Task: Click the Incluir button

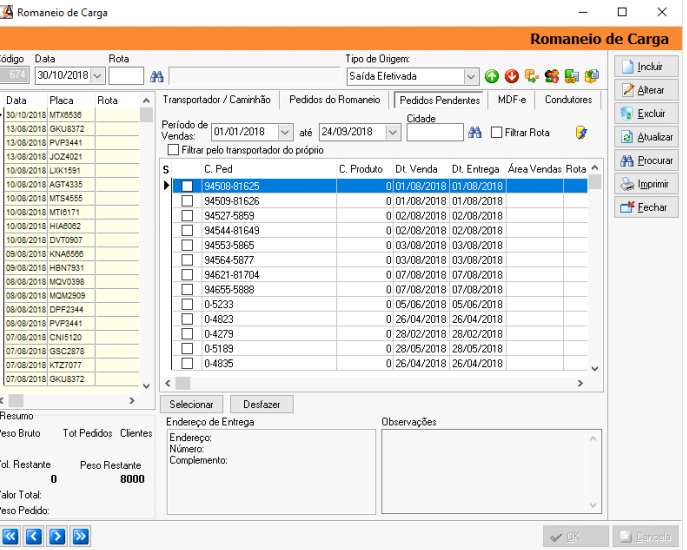Action: 646,67
